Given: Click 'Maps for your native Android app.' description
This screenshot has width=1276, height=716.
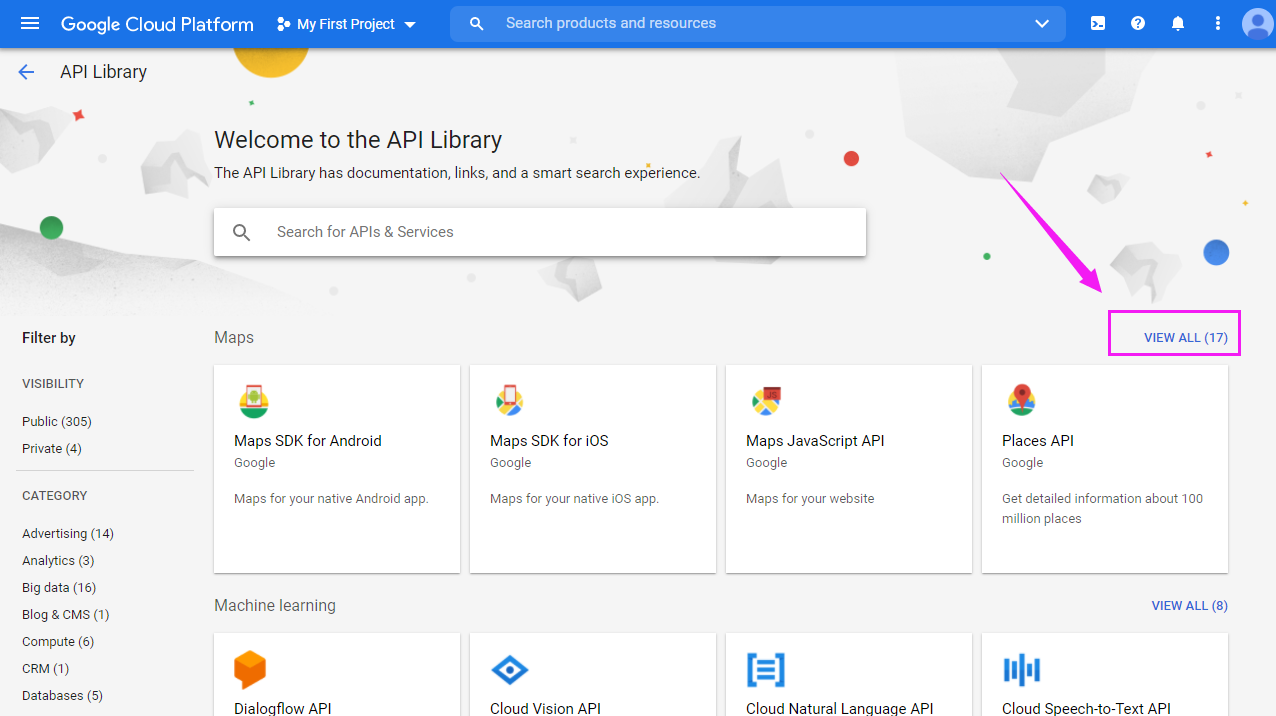Looking at the screenshot, I should click(331, 499).
